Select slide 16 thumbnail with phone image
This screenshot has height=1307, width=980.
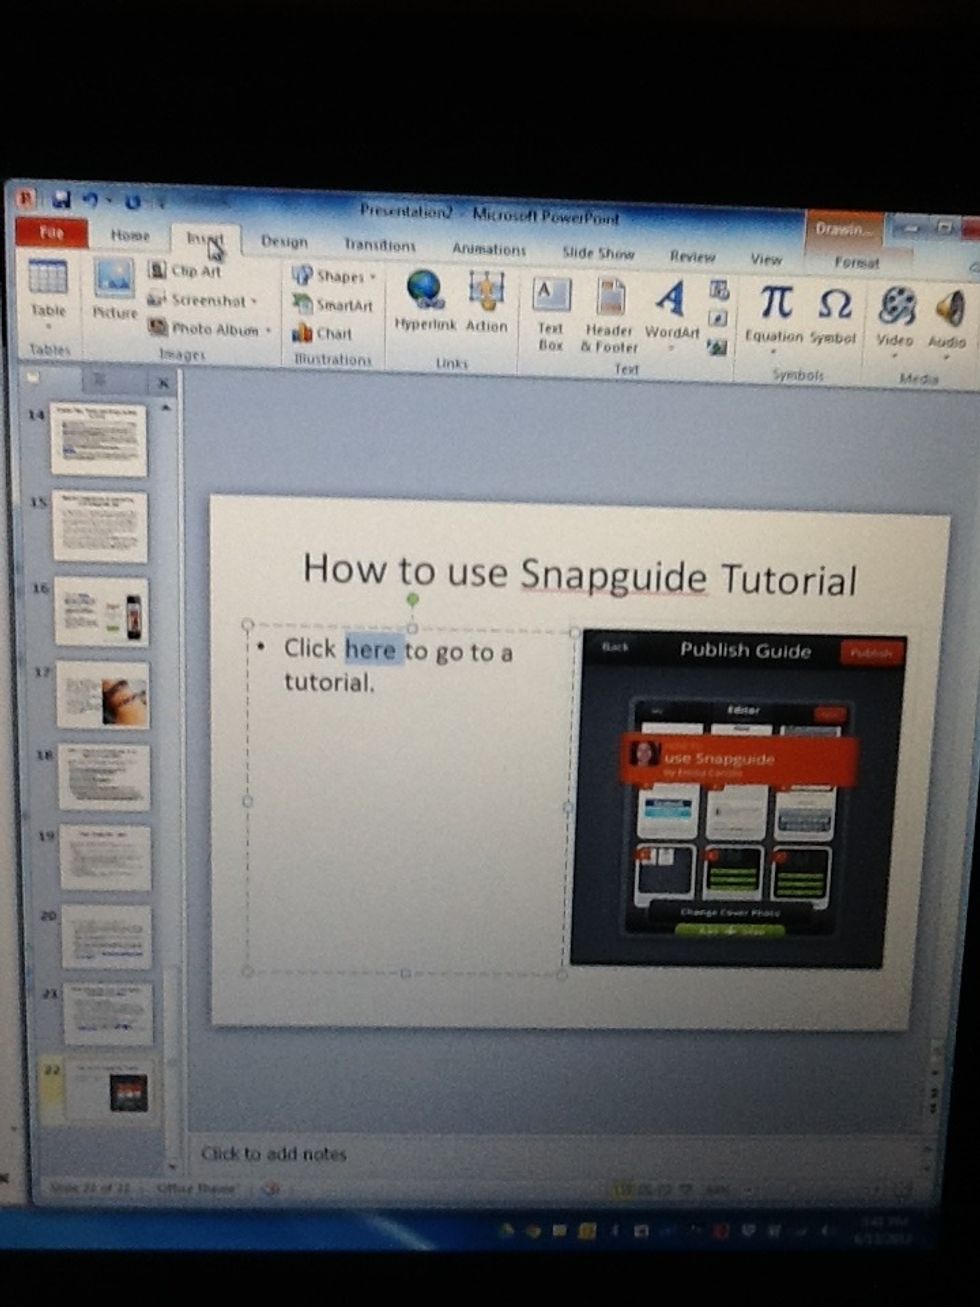[101, 611]
